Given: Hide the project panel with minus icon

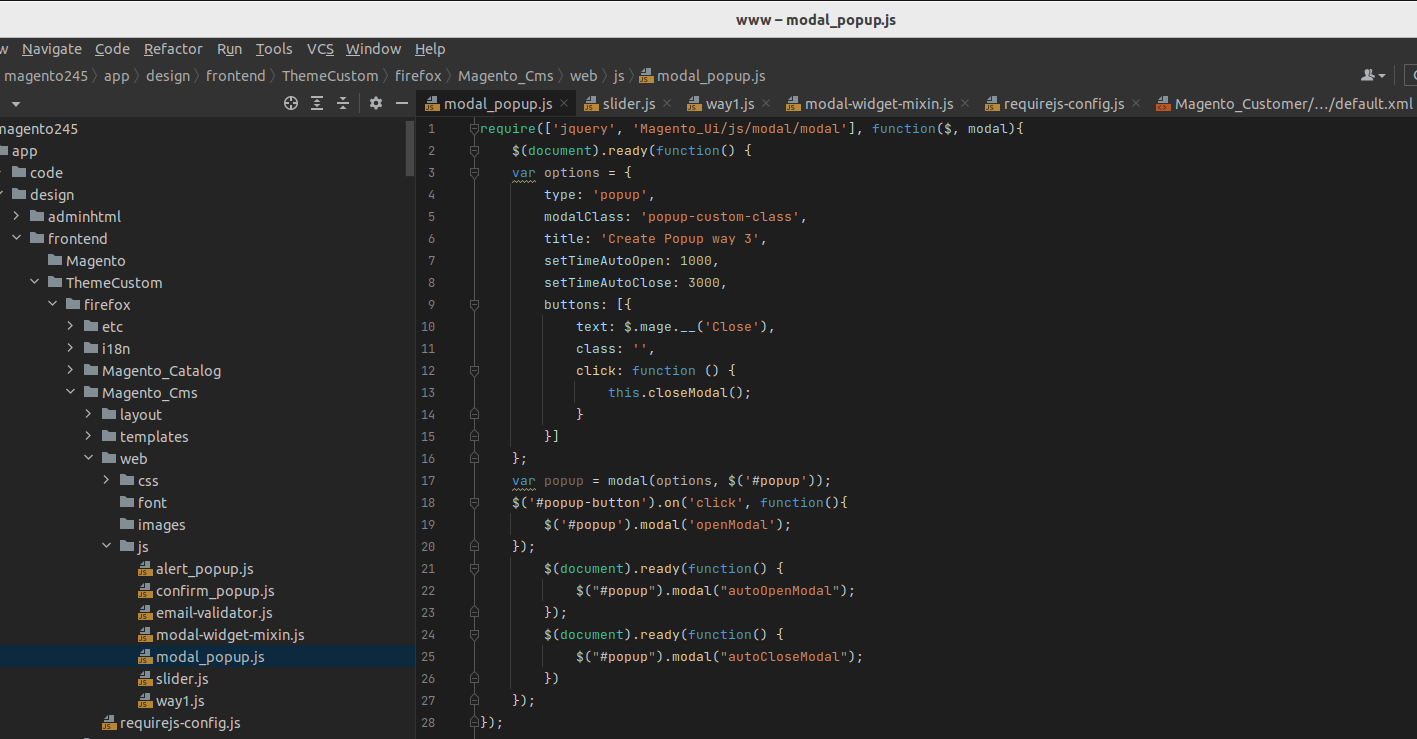Looking at the screenshot, I should [x=402, y=103].
